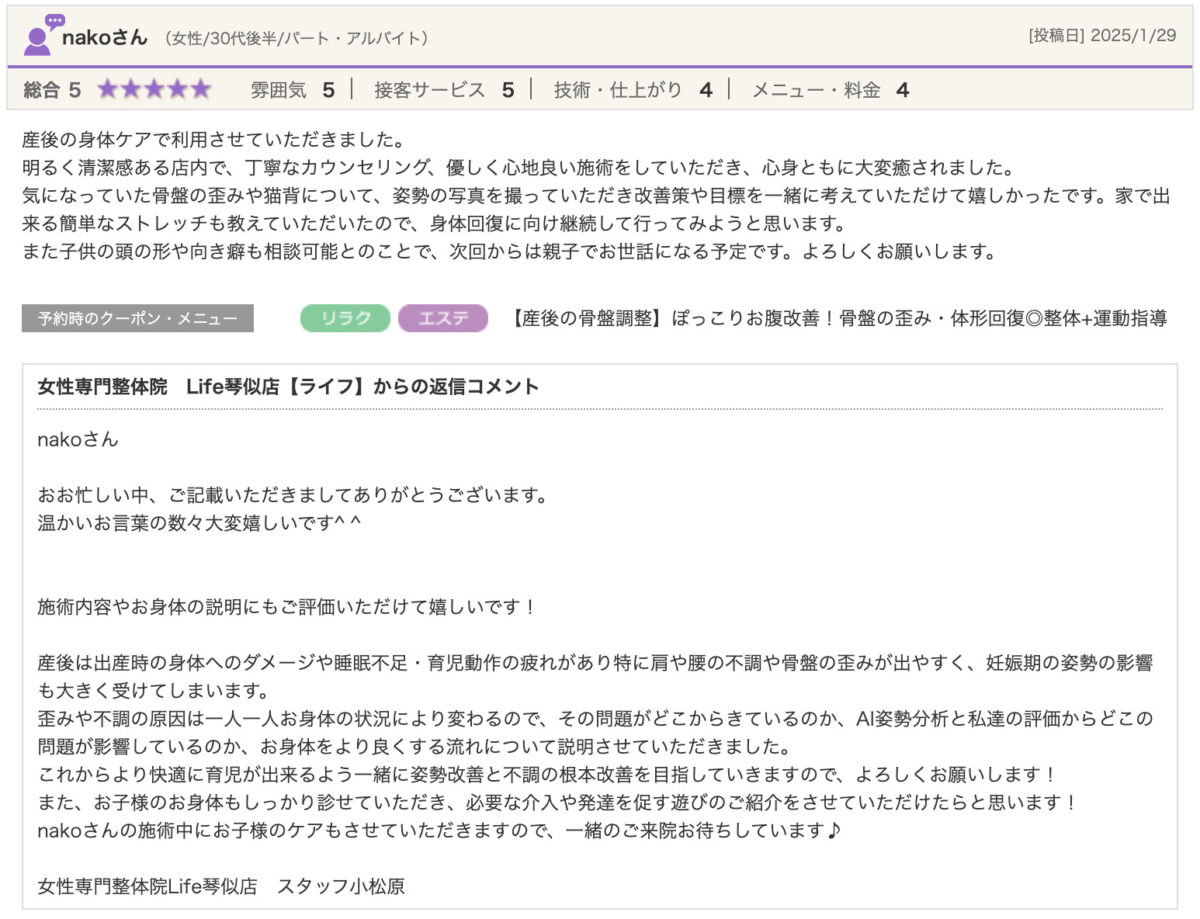Click the review's first line 産後の身体ケア
The image size is (1200, 919).
[212, 137]
